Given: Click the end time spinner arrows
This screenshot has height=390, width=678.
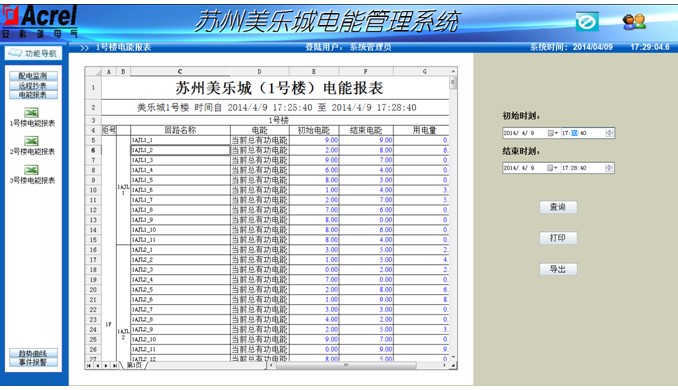Looking at the screenshot, I should (x=609, y=168).
